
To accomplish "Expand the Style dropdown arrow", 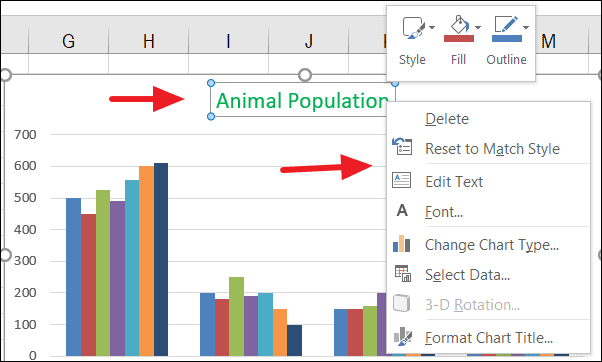I will pyautogui.click(x=432, y=27).
